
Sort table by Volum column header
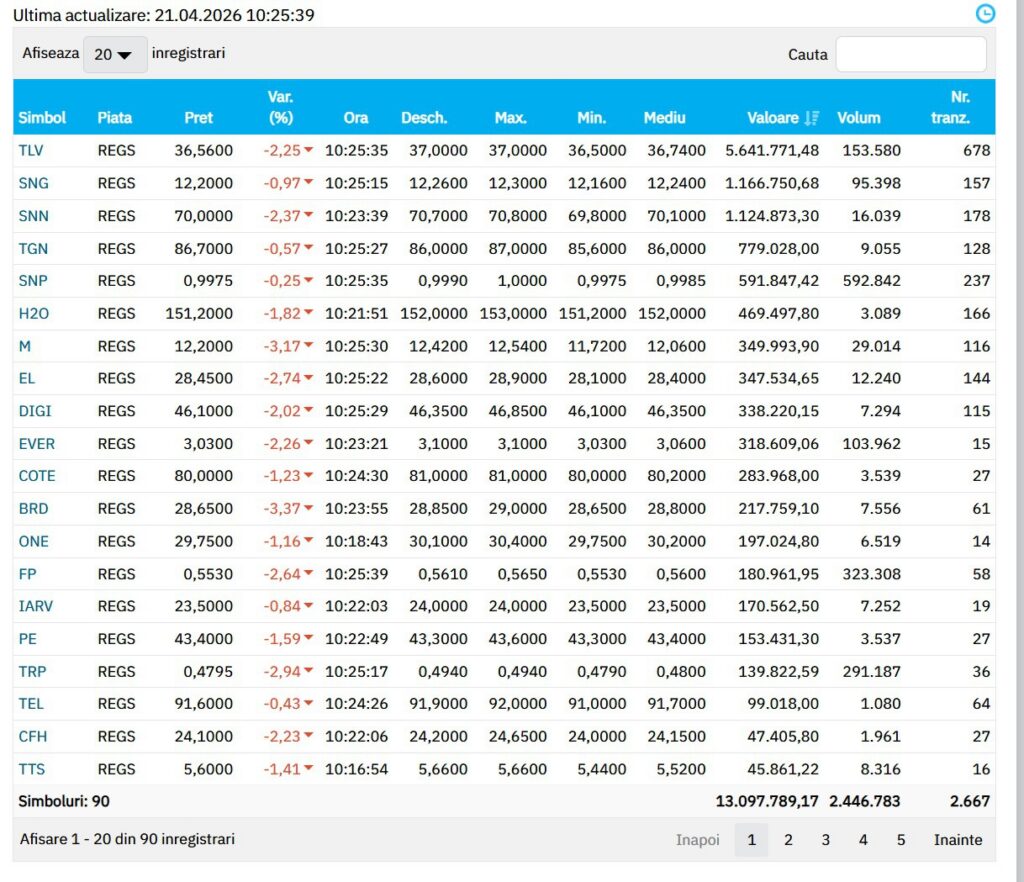click(858, 118)
